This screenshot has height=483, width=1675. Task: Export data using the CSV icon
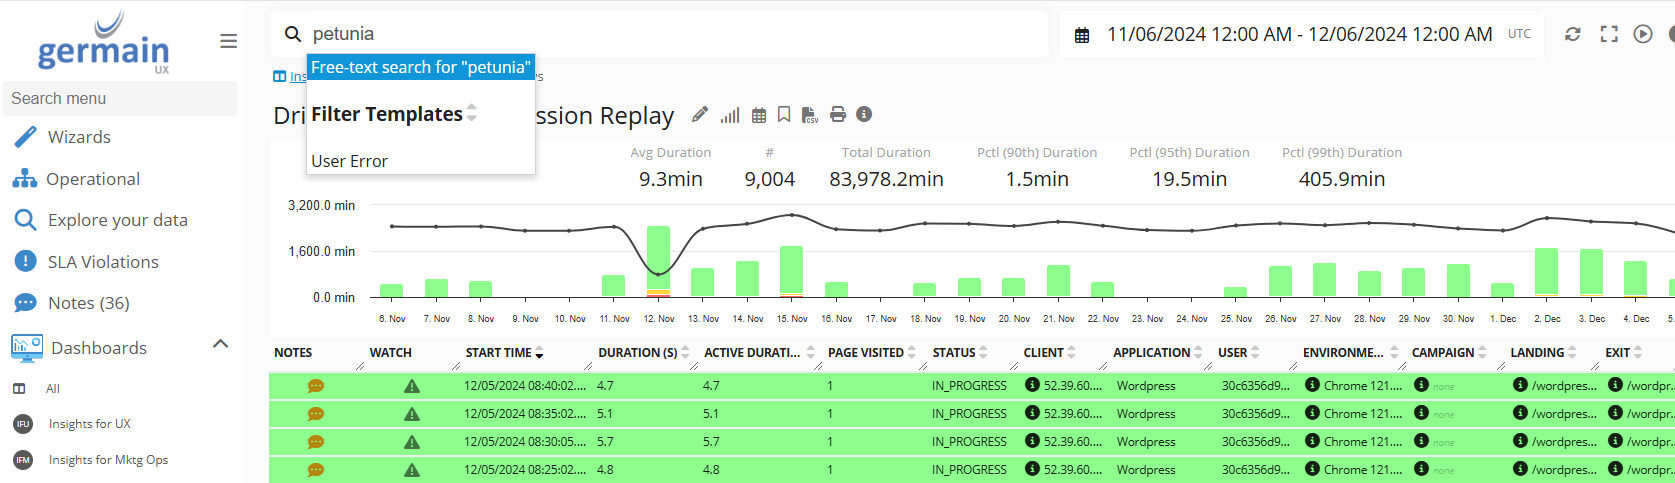pyautogui.click(x=810, y=115)
